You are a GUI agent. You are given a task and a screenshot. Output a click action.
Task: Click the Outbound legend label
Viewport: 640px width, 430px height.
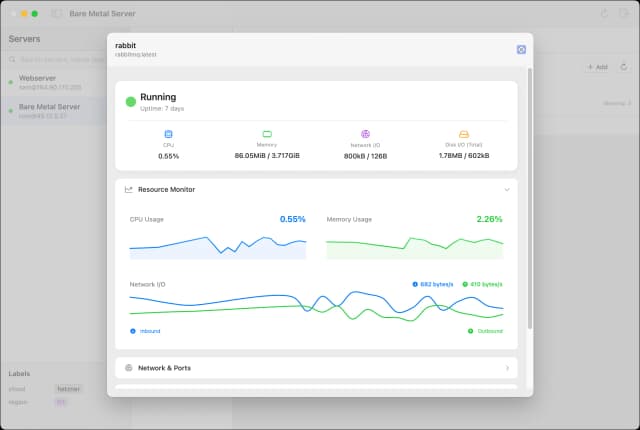tap(490, 331)
